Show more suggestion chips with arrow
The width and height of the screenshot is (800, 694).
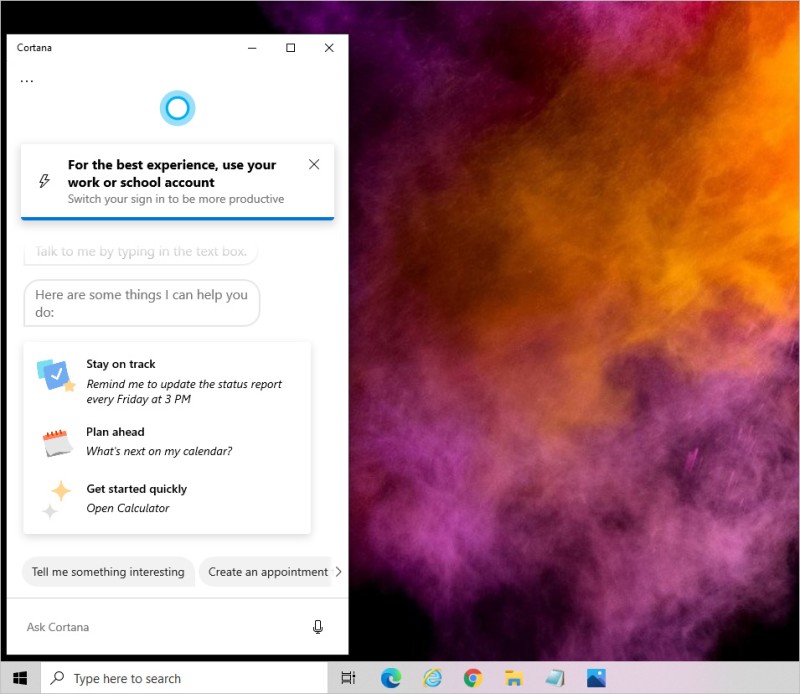click(x=338, y=572)
